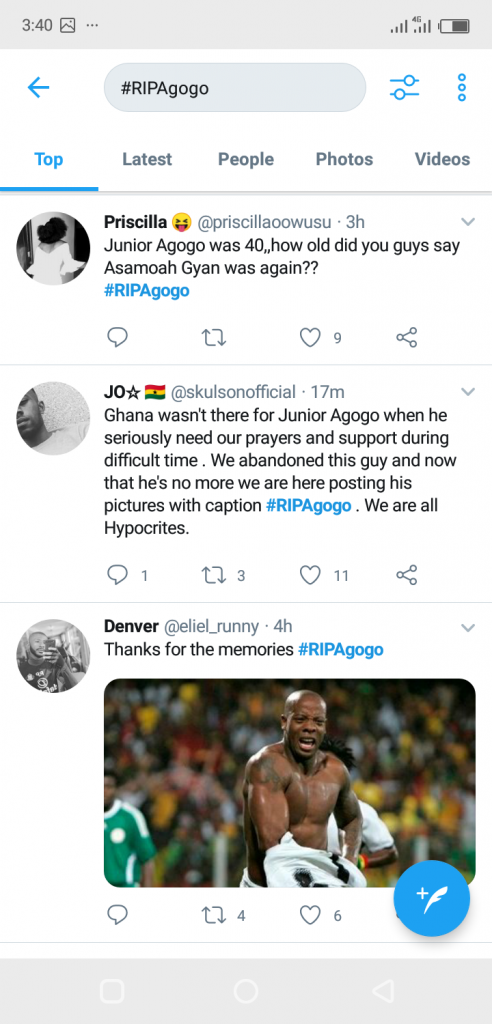492x1024 pixels.
Task: Open the footballer photo in Denver's tweet
Action: tap(289, 782)
